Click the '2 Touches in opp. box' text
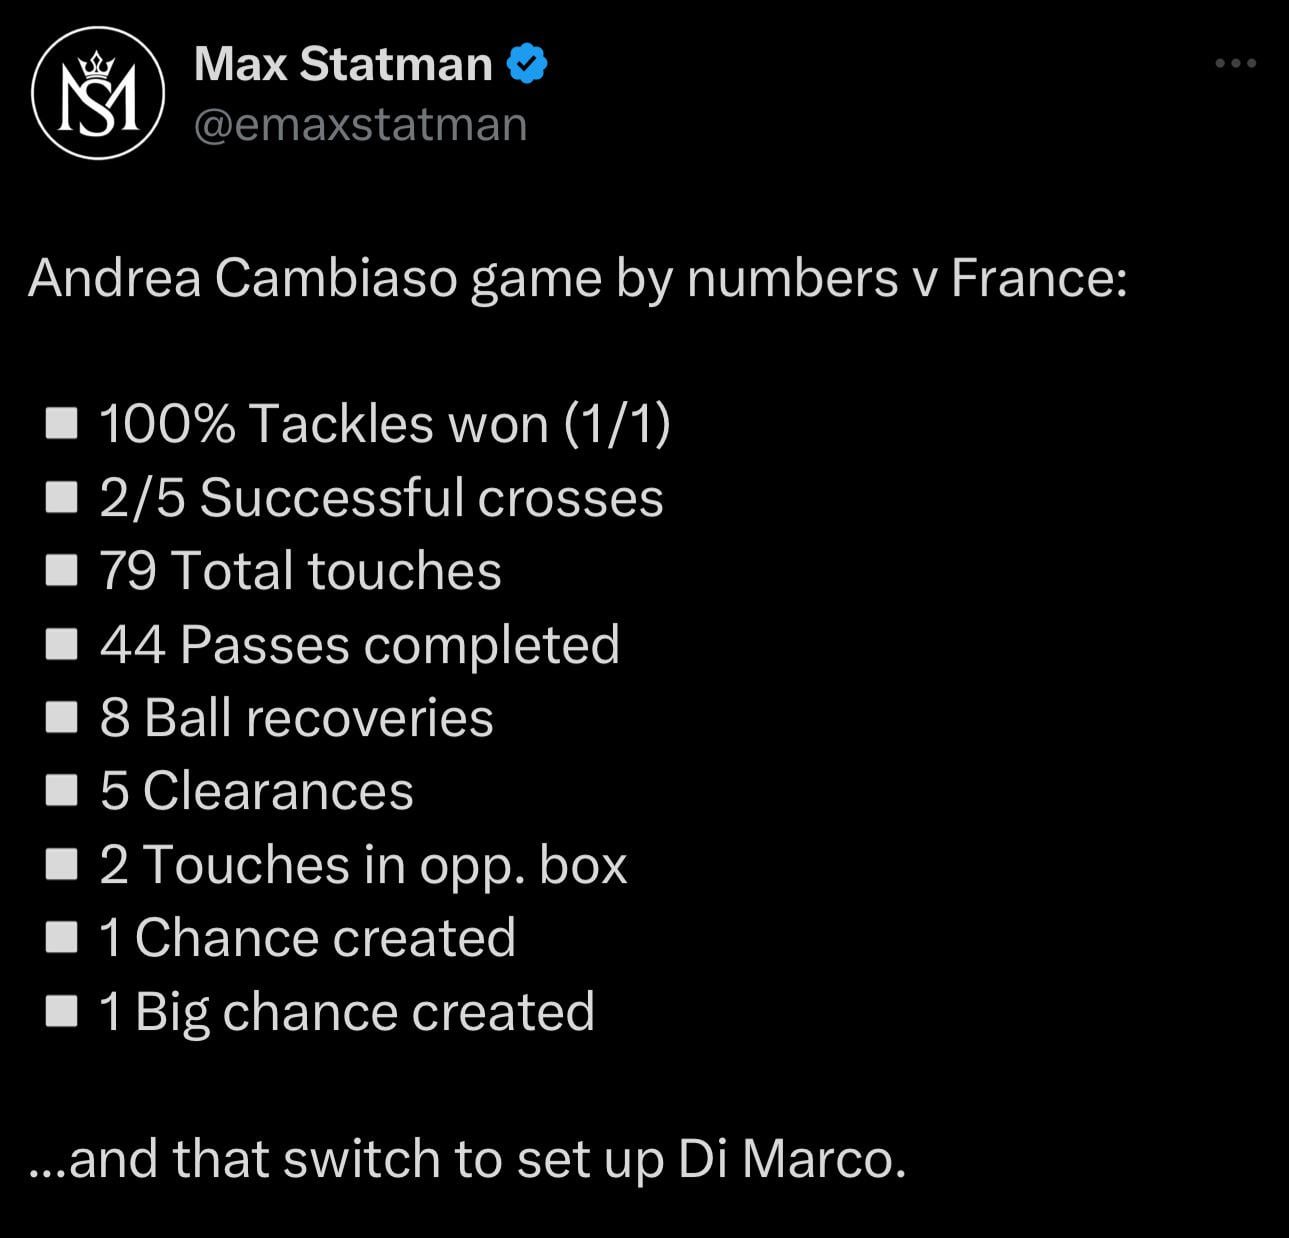Image resolution: width=1289 pixels, height=1238 pixels. coord(363,866)
